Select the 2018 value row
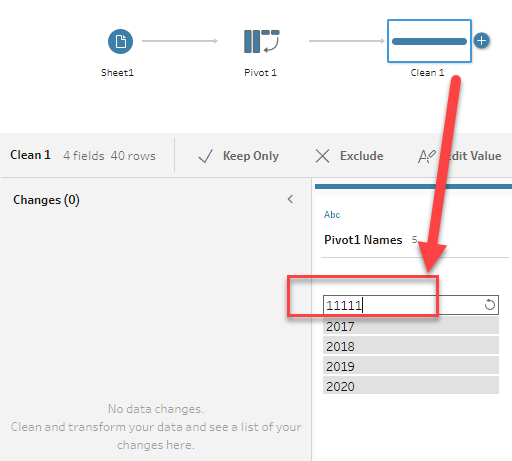The height and width of the screenshot is (461, 512). pyautogui.click(x=411, y=345)
